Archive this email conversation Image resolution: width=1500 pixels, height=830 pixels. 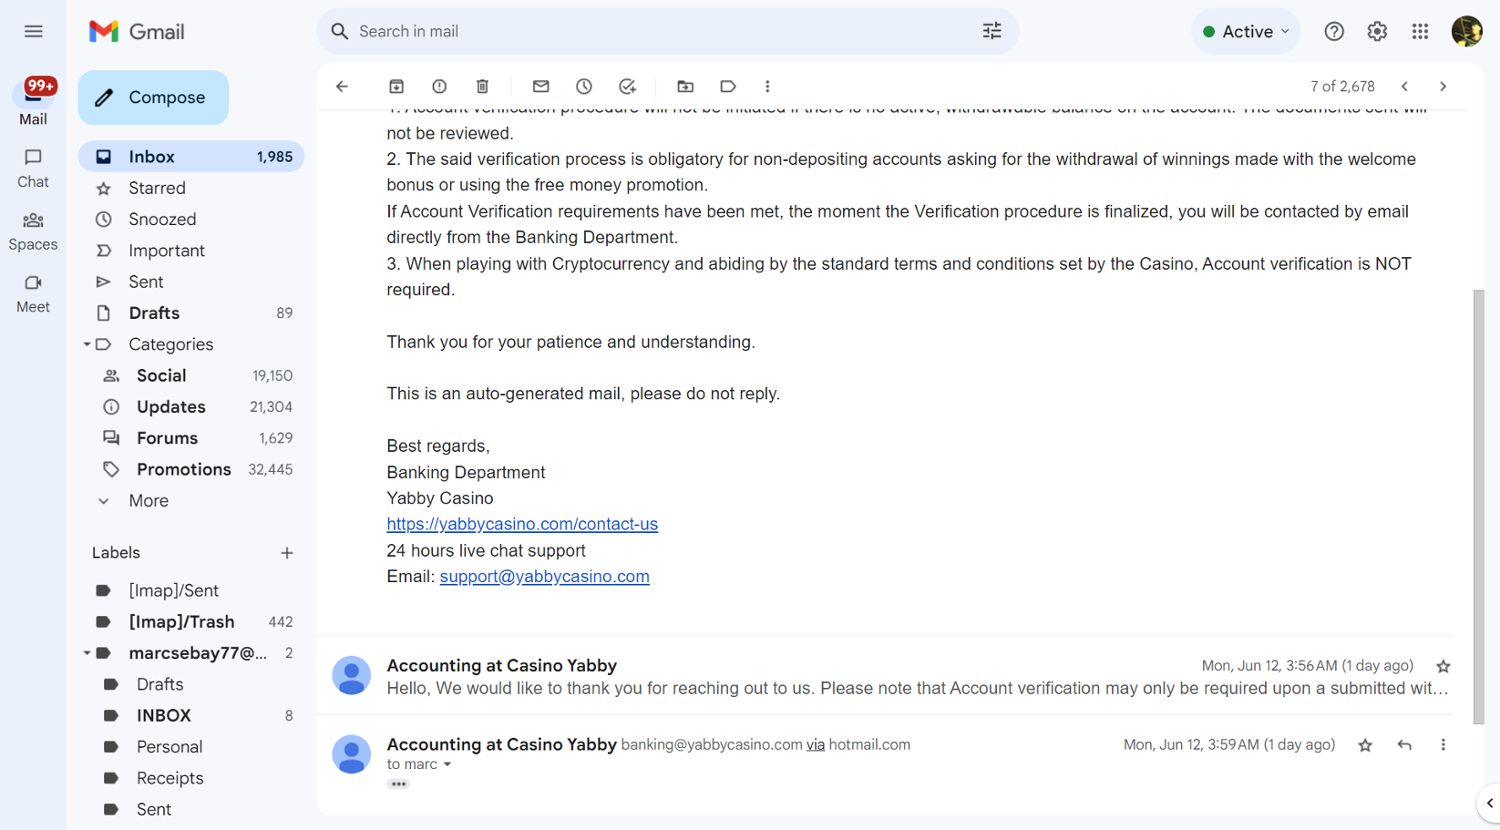point(396,87)
